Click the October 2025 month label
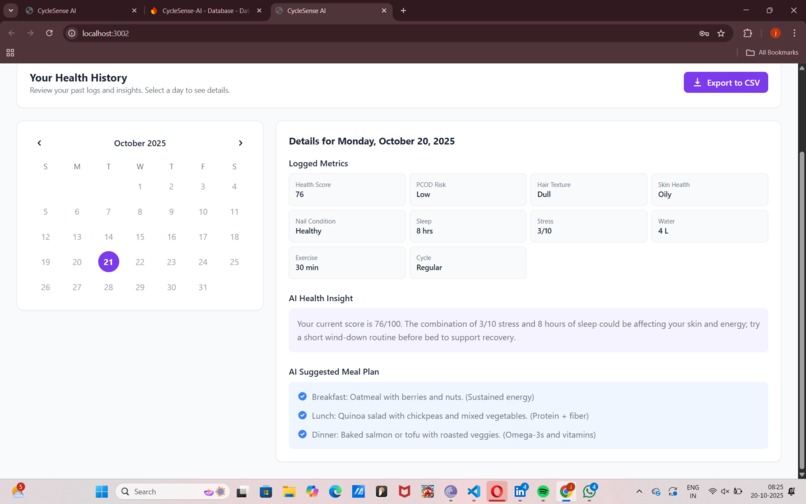The image size is (806, 504). (x=140, y=143)
